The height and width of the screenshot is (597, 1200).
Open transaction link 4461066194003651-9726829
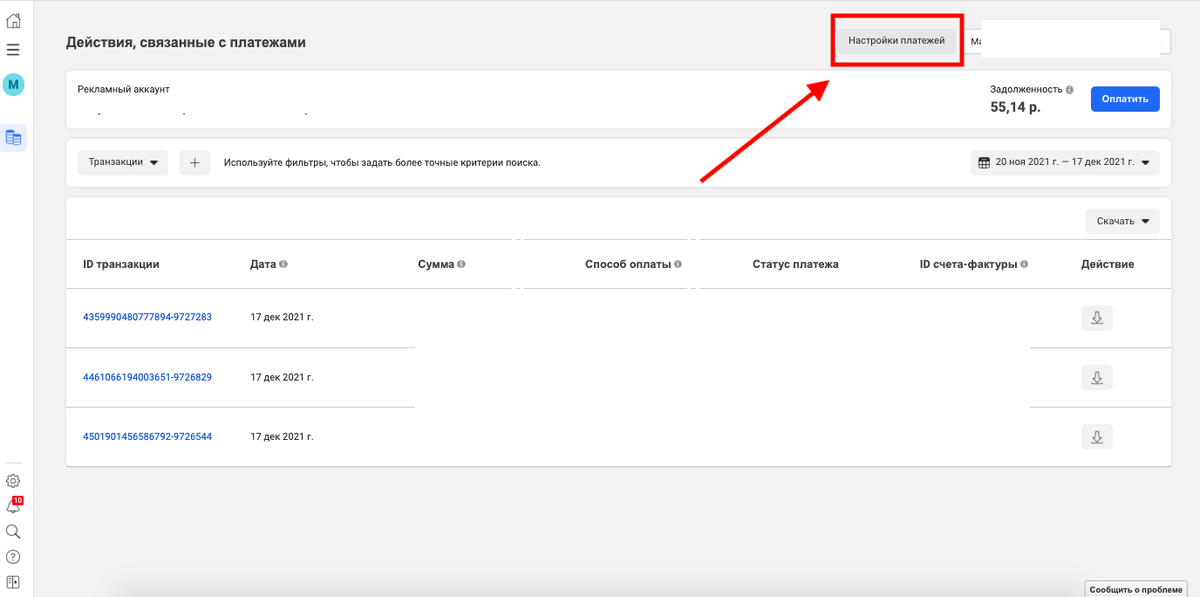[x=147, y=377]
